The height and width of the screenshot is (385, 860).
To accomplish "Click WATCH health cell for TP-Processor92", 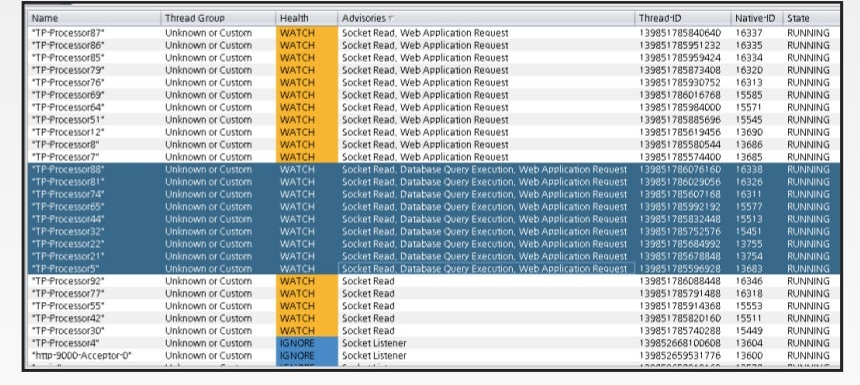I will (307, 281).
